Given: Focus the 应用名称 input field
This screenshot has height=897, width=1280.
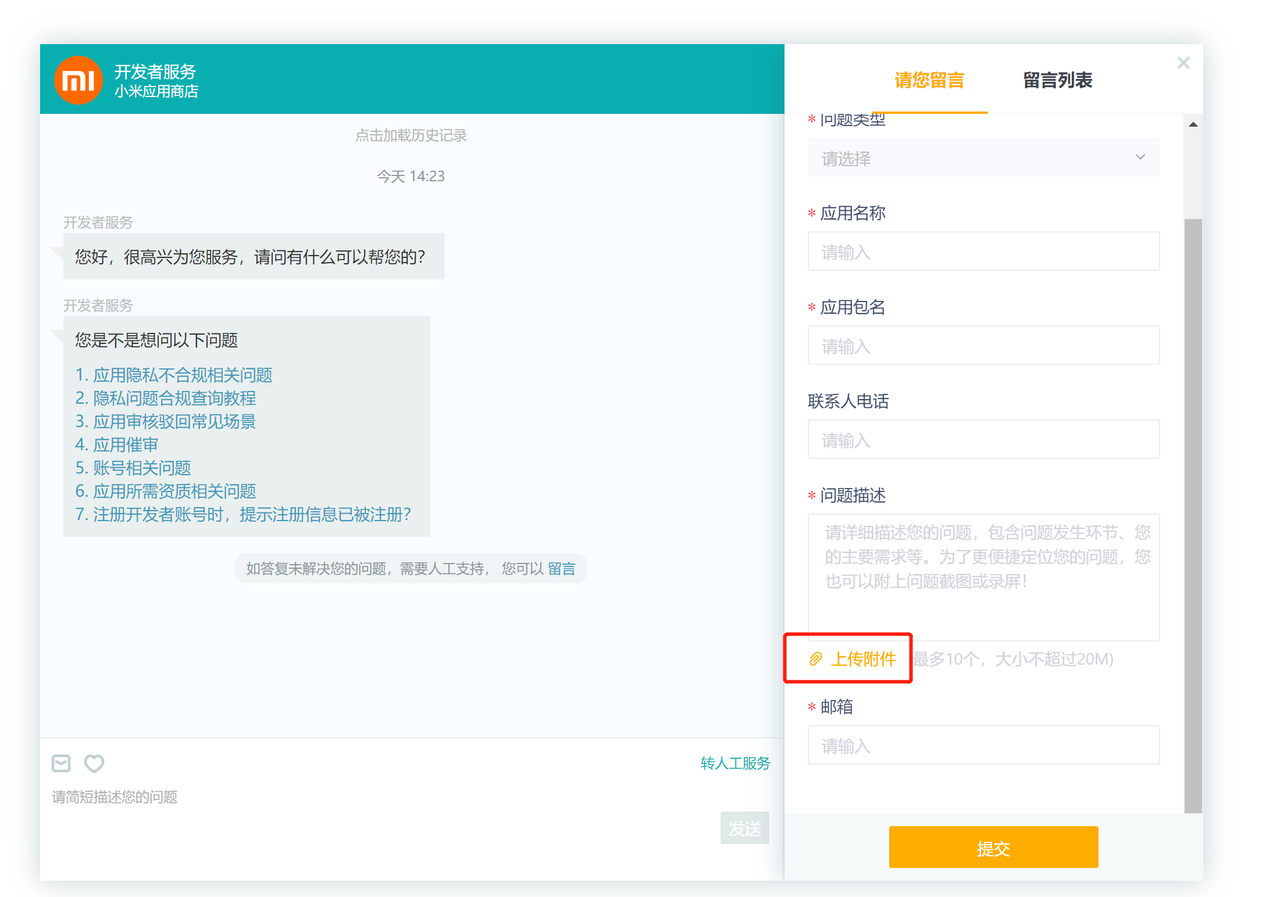Looking at the screenshot, I should point(984,252).
